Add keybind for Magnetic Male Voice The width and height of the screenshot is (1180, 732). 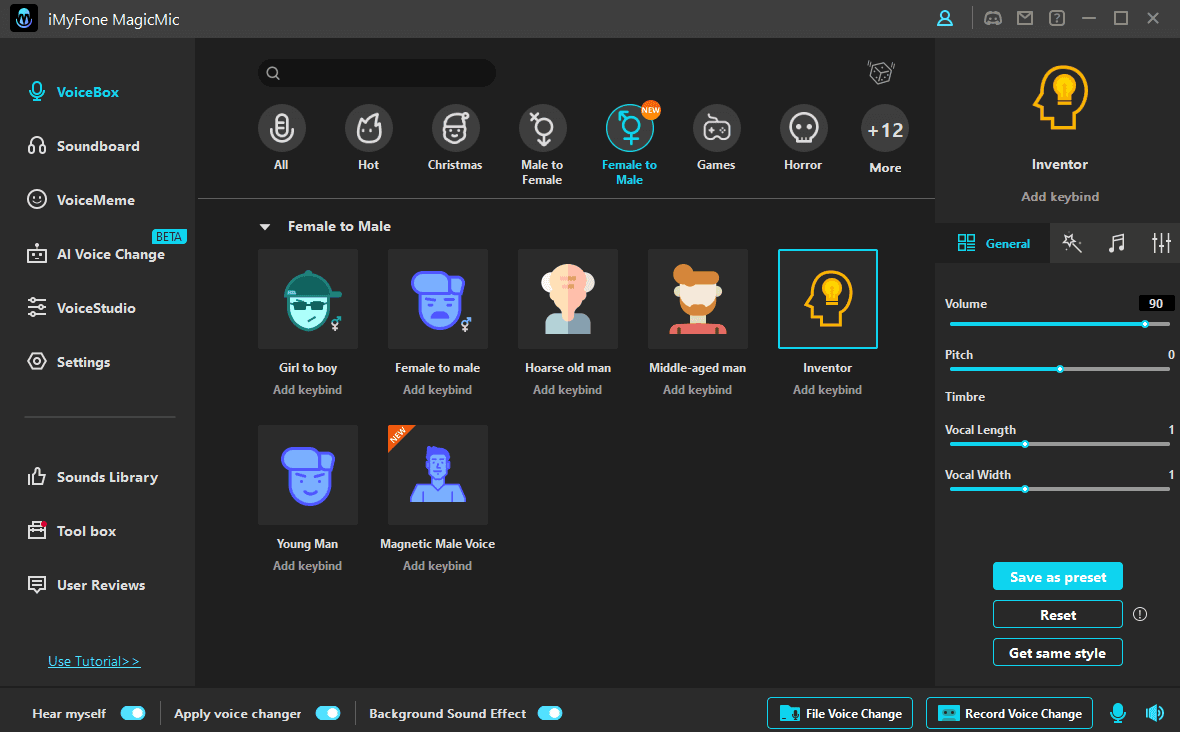tap(438, 566)
